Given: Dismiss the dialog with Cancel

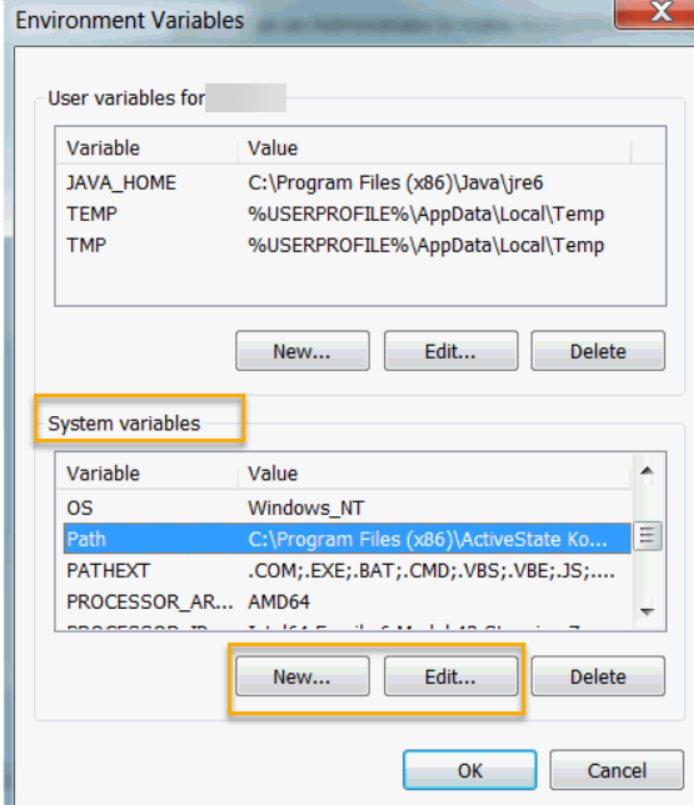Looking at the screenshot, I should [617, 770].
